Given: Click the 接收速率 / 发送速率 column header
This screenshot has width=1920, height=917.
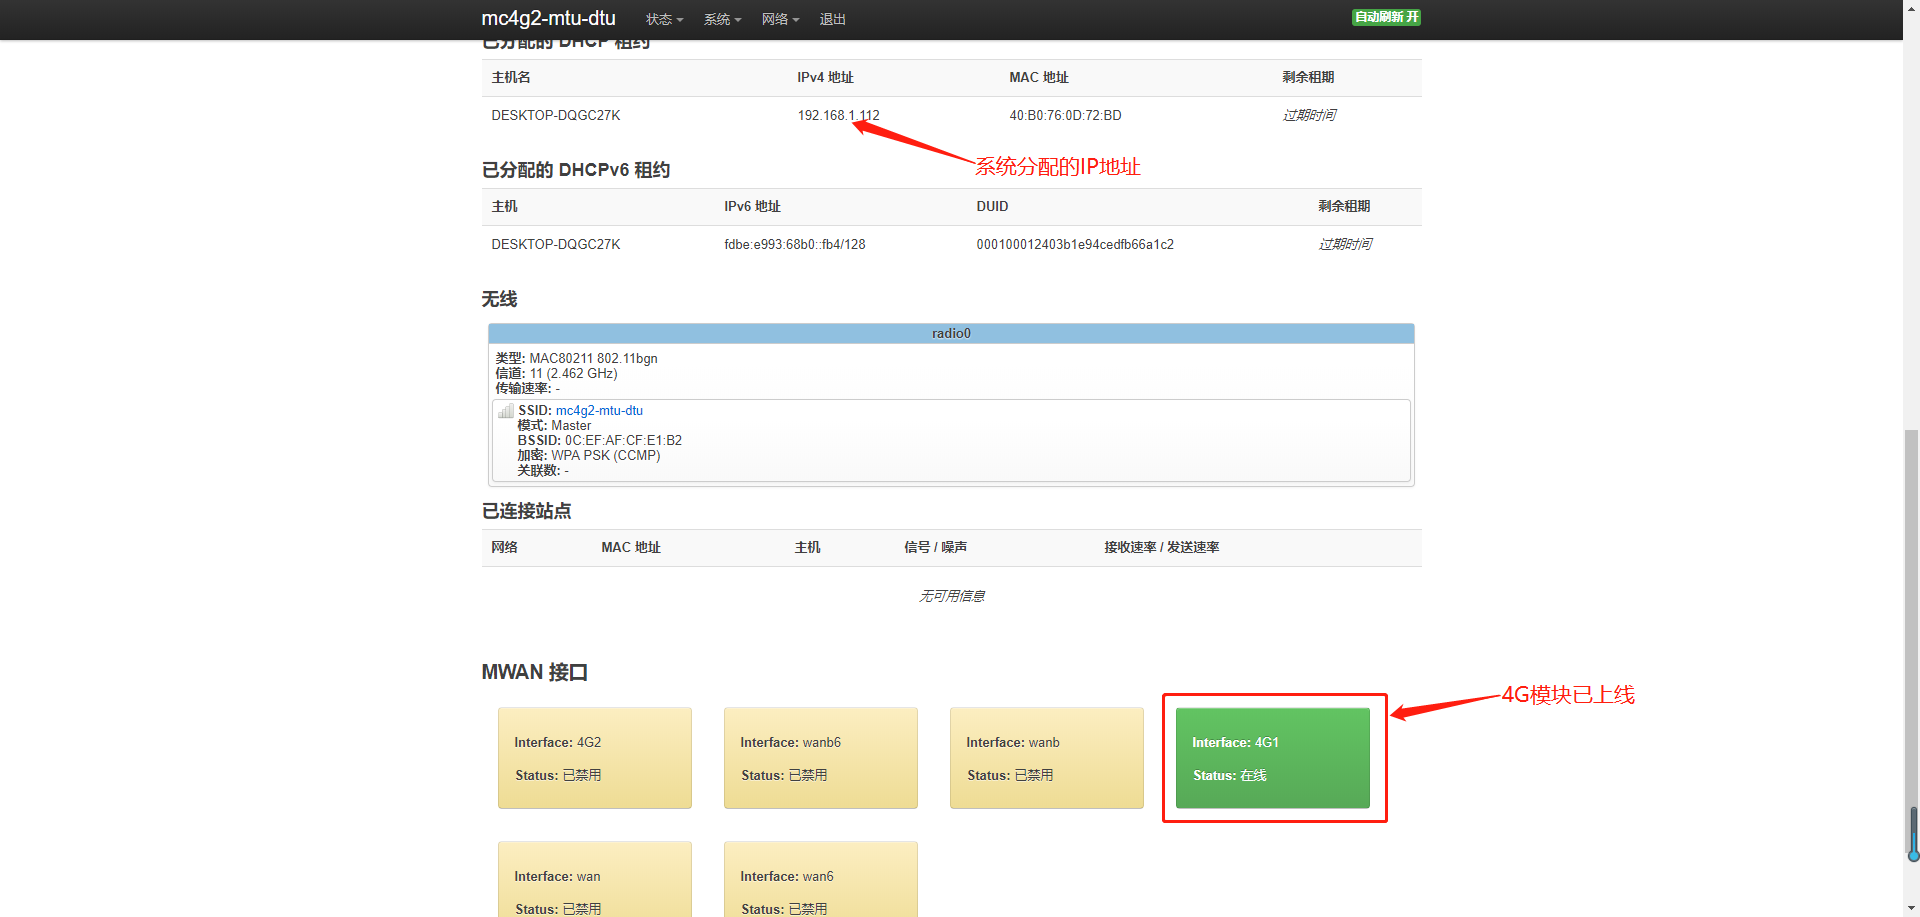Looking at the screenshot, I should click(x=1161, y=547).
